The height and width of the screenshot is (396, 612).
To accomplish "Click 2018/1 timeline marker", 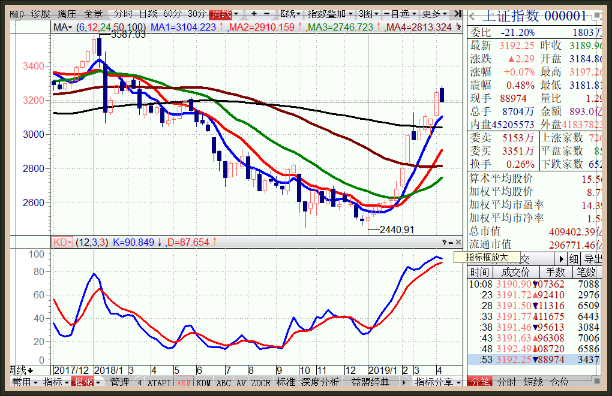I will (109, 370).
